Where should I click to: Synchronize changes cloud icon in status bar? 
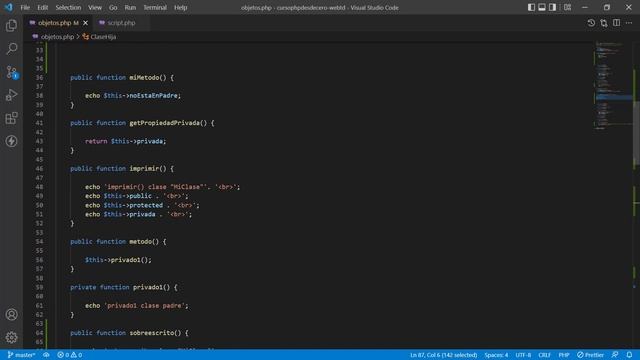point(46,355)
